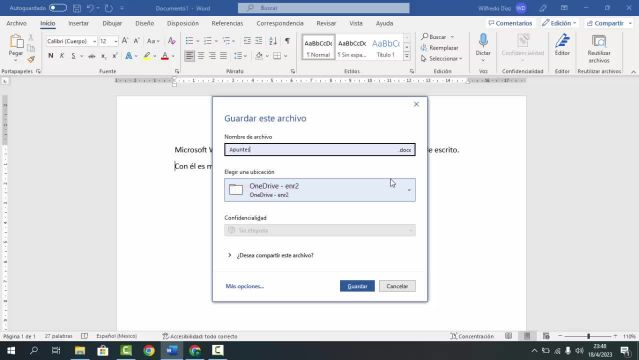The image size is (639, 360).
Task: Click the Reemplazar button
Action: pyautogui.click(x=439, y=48)
